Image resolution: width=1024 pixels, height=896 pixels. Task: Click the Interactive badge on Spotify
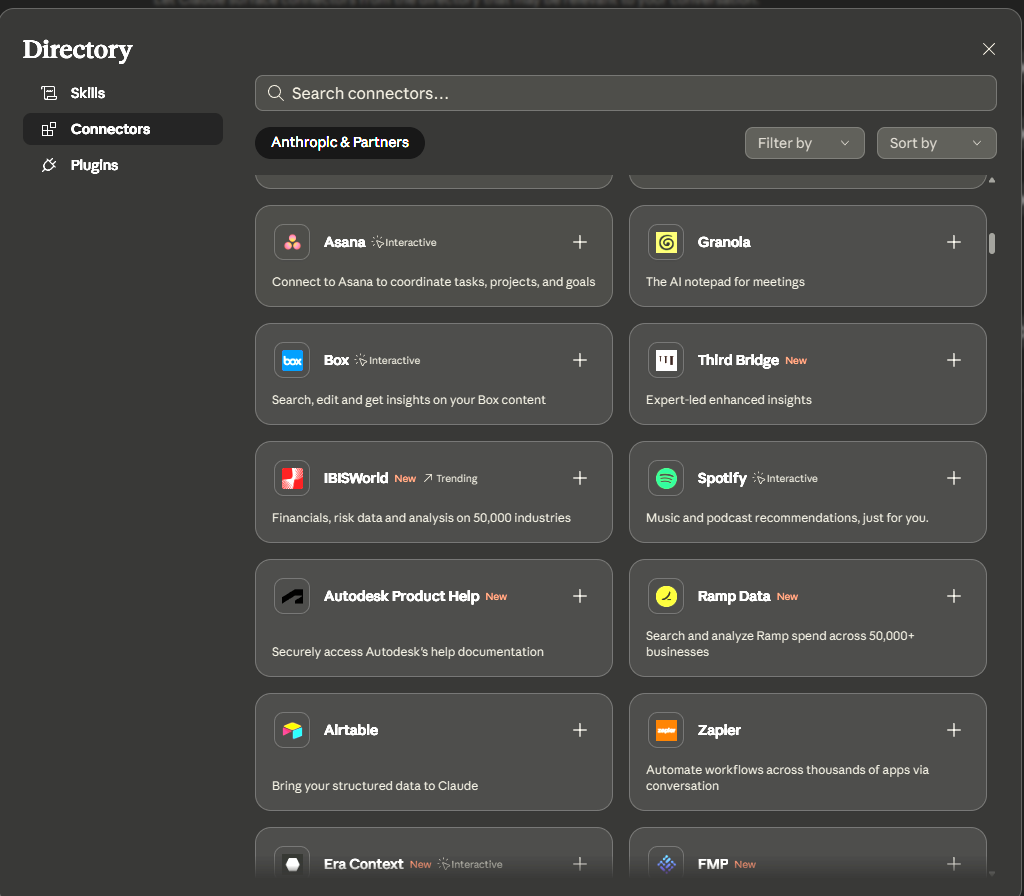[785, 479]
